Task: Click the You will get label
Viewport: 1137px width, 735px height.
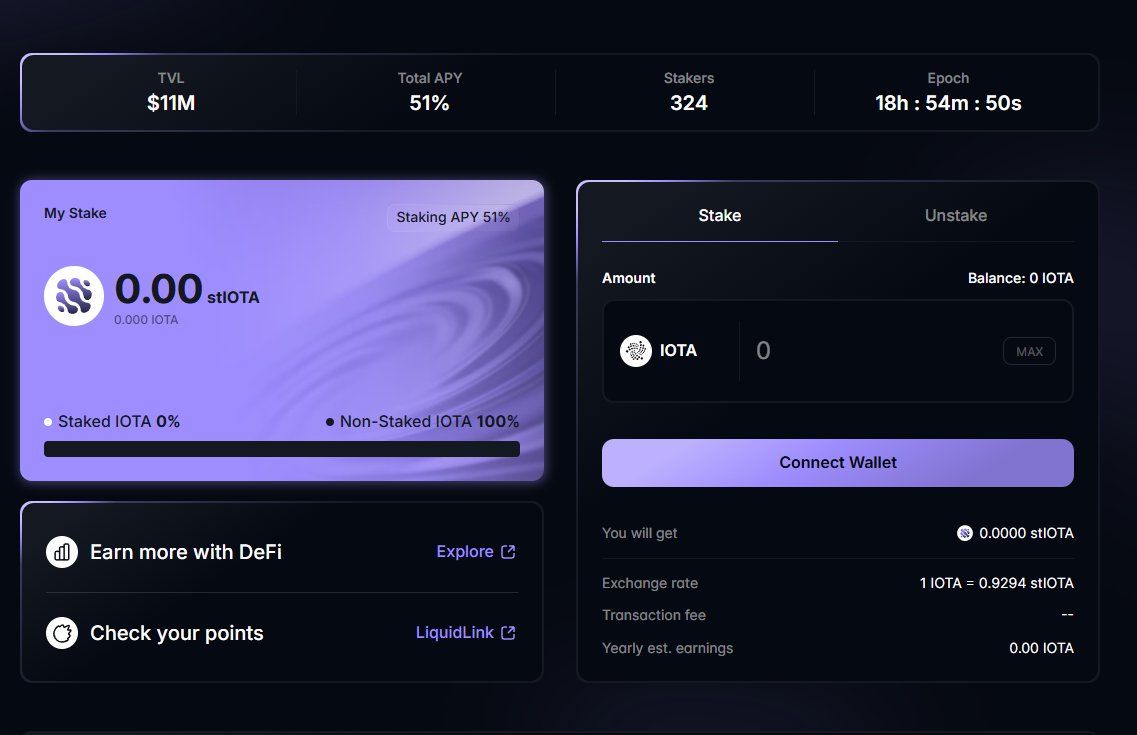Action: pyautogui.click(x=640, y=533)
